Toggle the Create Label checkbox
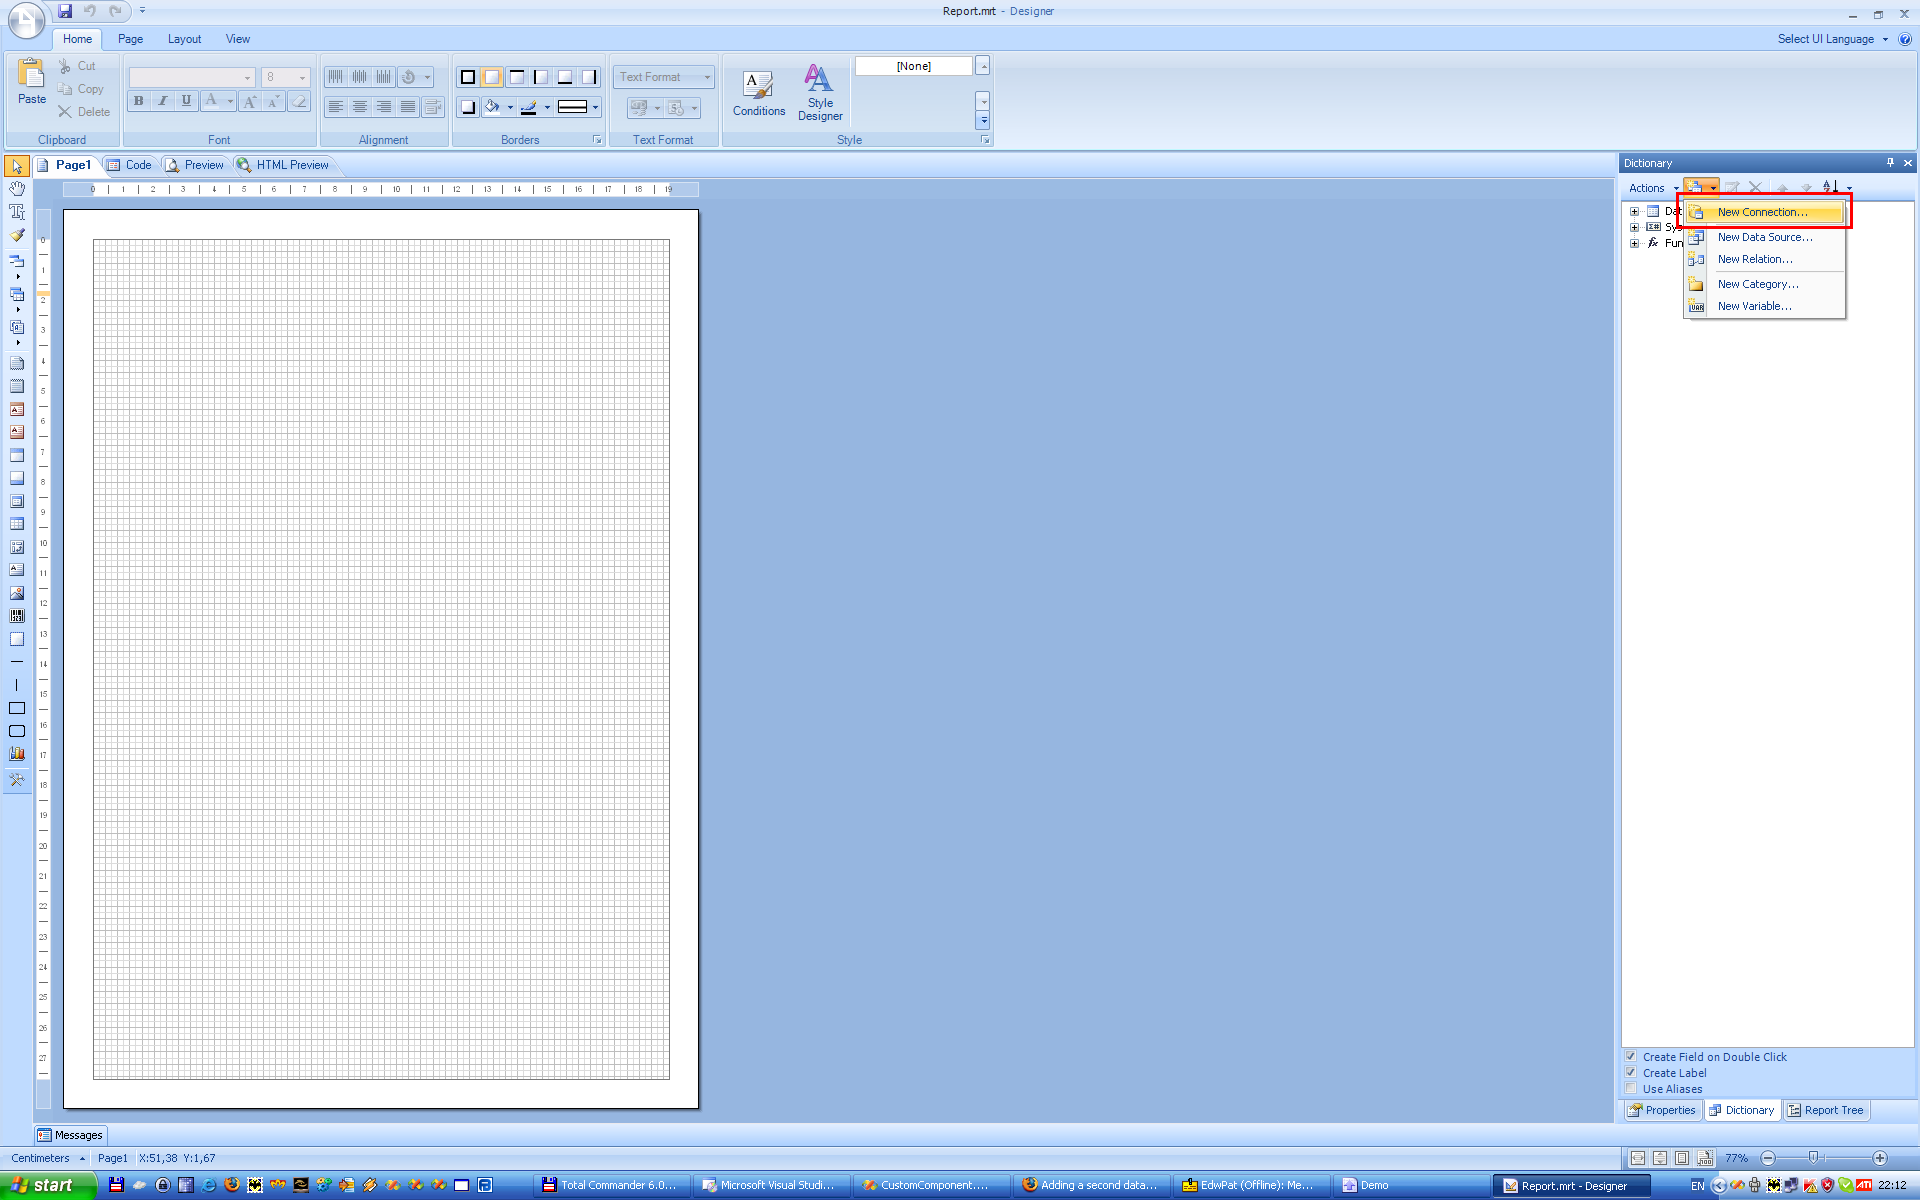 click(x=1631, y=1072)
